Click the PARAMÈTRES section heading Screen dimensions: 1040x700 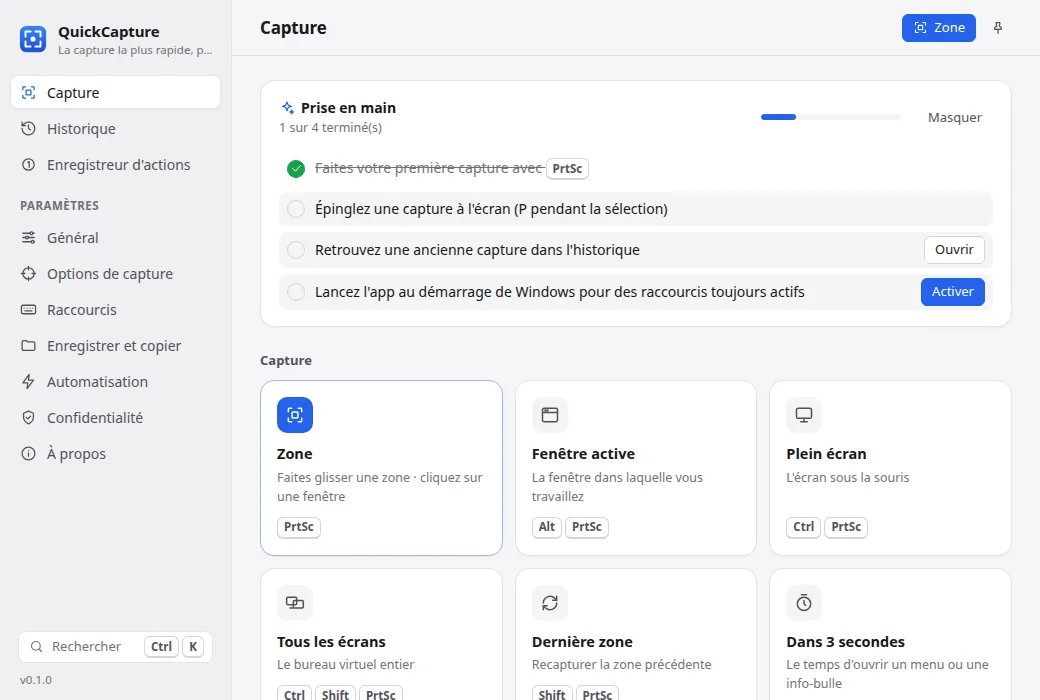tap(60, 206)
